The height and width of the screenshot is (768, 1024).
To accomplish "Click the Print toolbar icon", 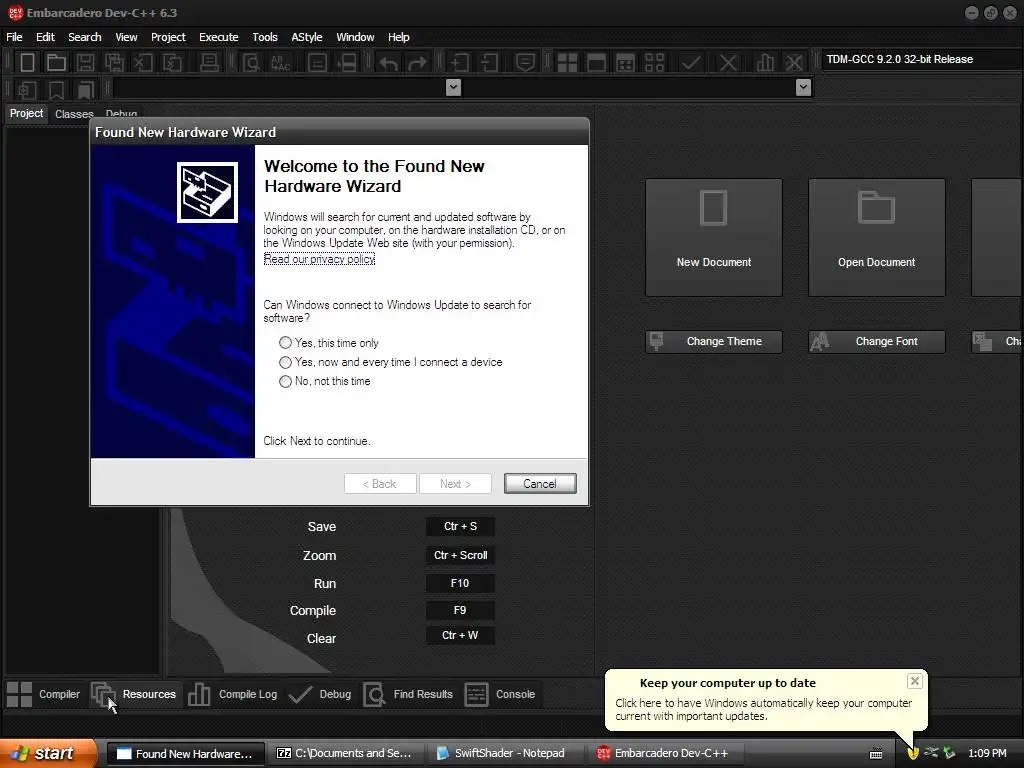I will click(209, 63).
